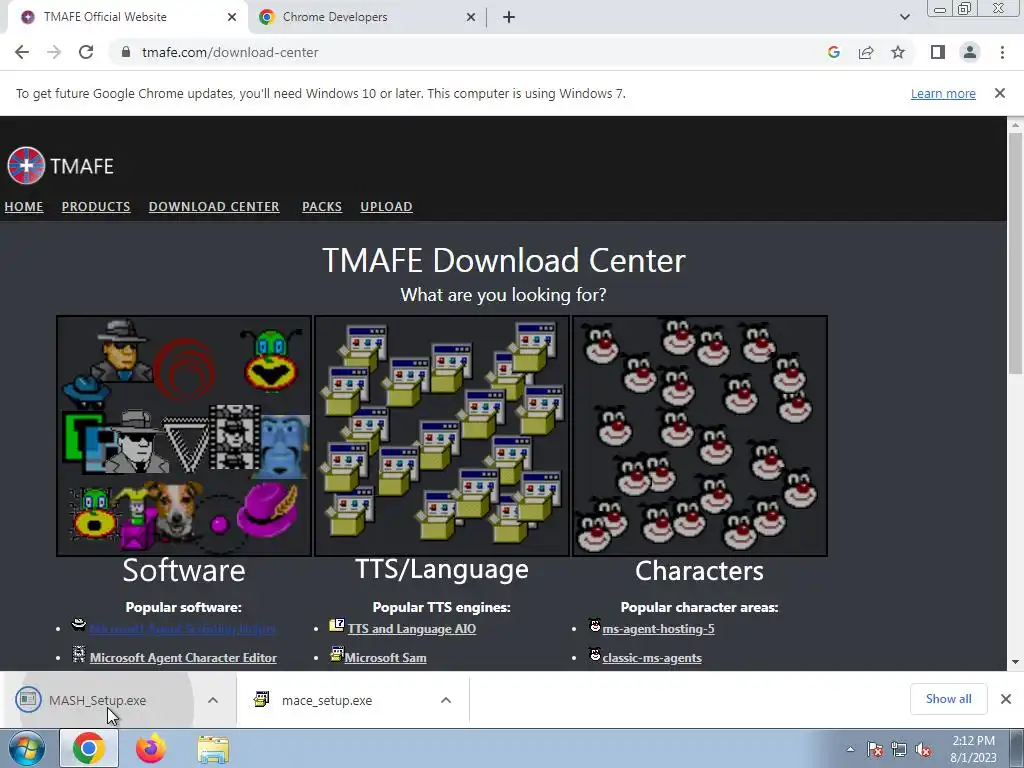The height and width of the screenshot is (768, 1024).
Task: Share this page via share icon
Action: 866,52
